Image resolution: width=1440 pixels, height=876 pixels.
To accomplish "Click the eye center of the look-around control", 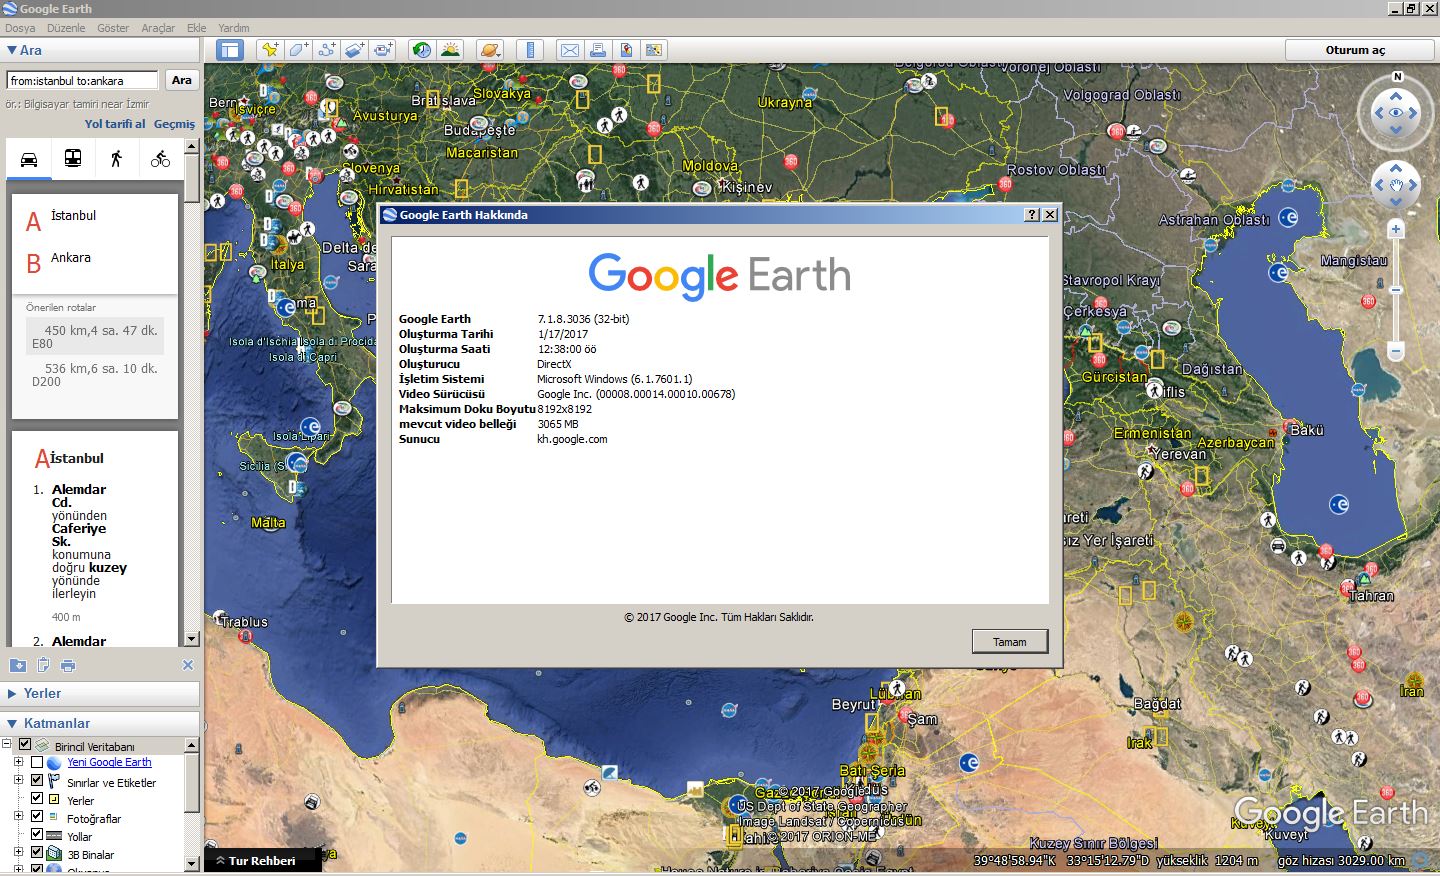I will point(1396,112).
